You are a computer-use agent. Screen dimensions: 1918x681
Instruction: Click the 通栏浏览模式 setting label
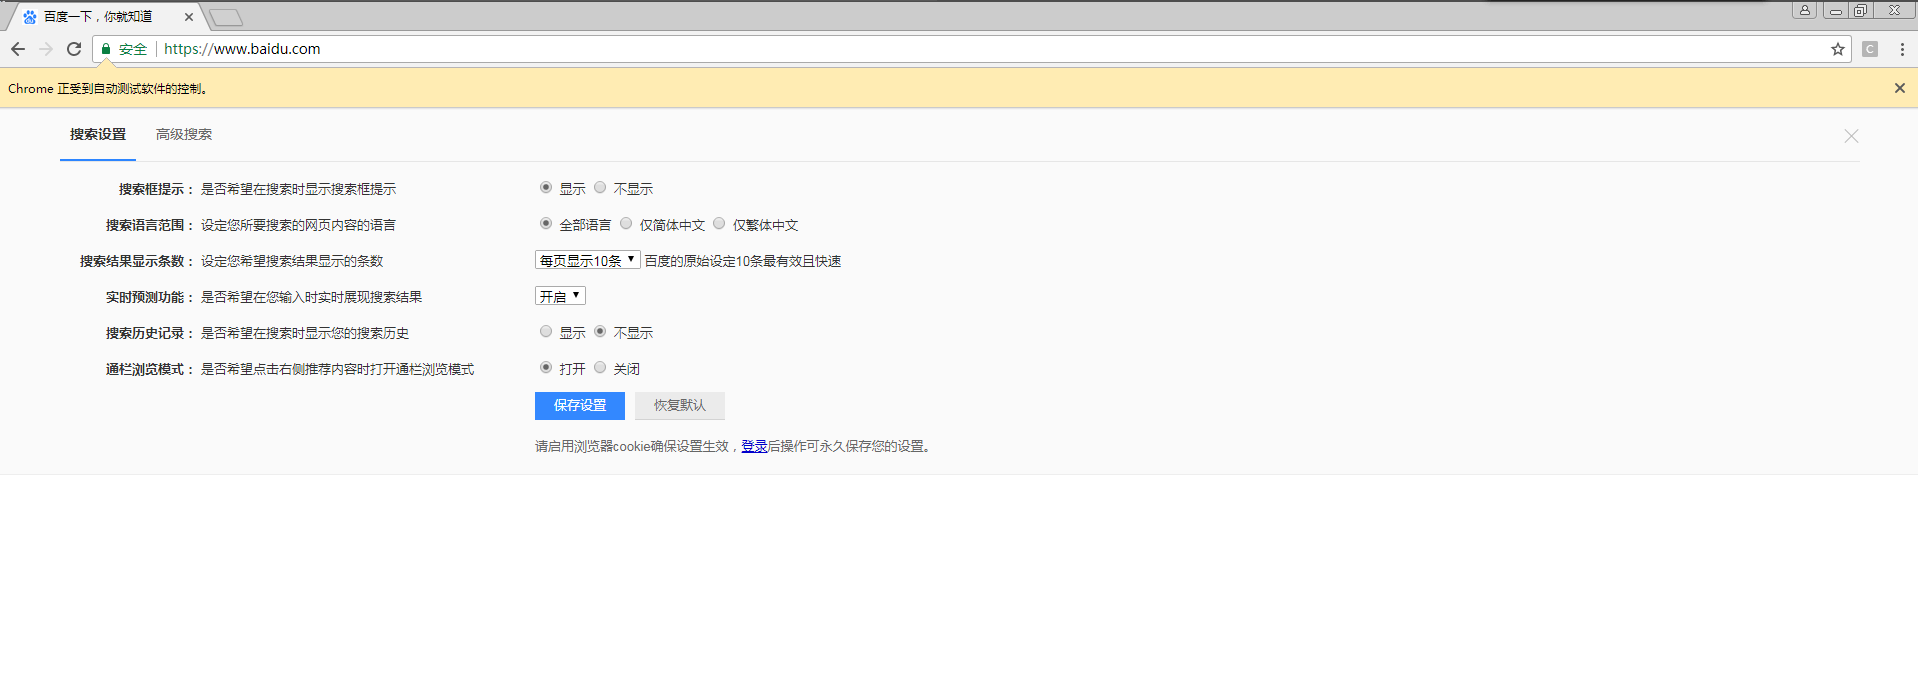click(150, 369)
